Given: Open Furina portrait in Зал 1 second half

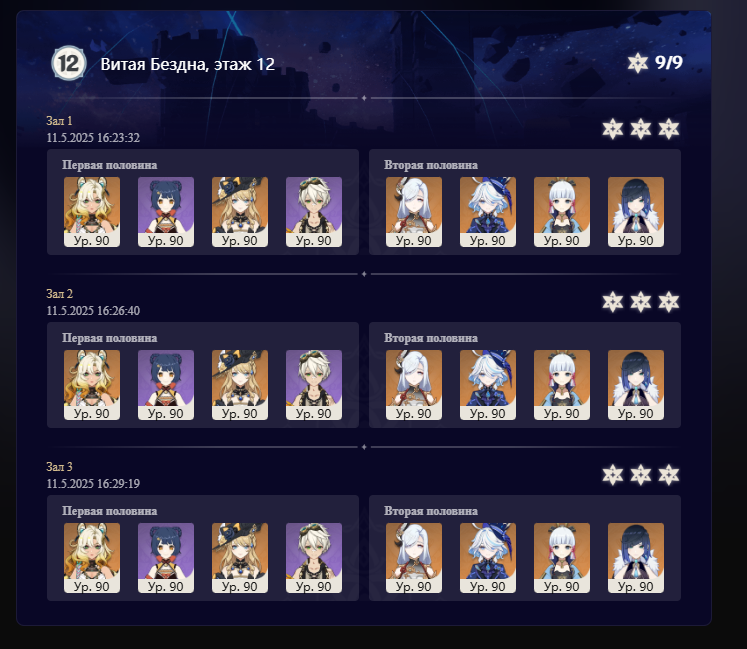Looking at the screenshot, I should (x=488, y=212).
